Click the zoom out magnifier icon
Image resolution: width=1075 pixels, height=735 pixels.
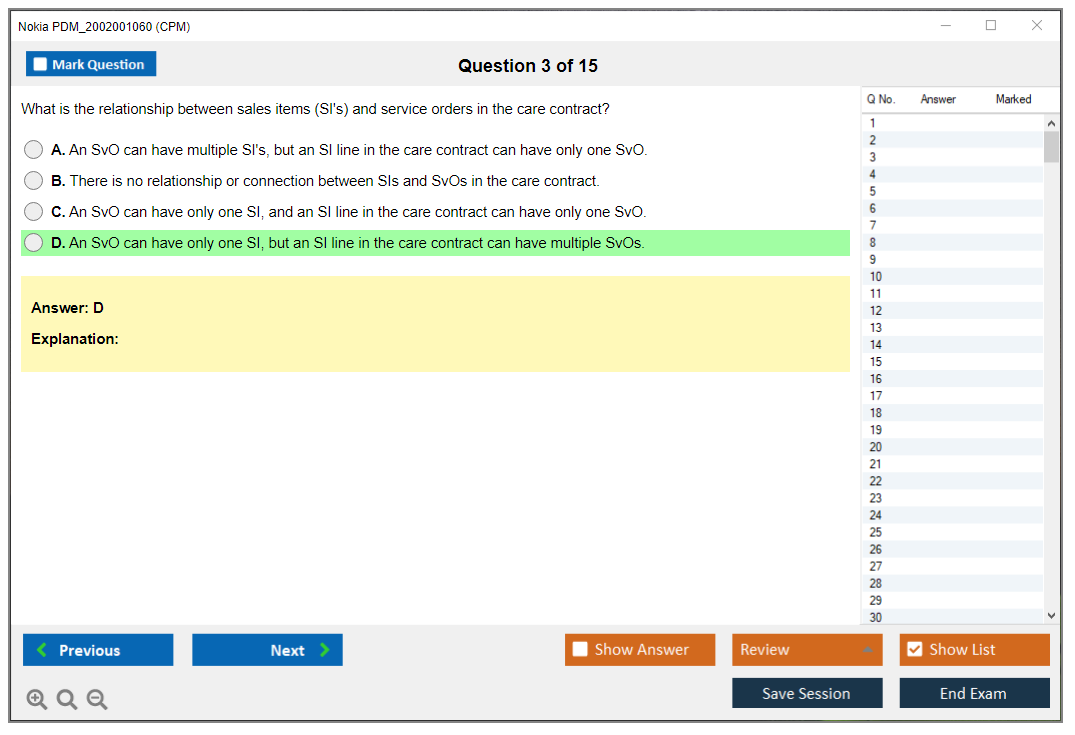[x=97, y=699]
